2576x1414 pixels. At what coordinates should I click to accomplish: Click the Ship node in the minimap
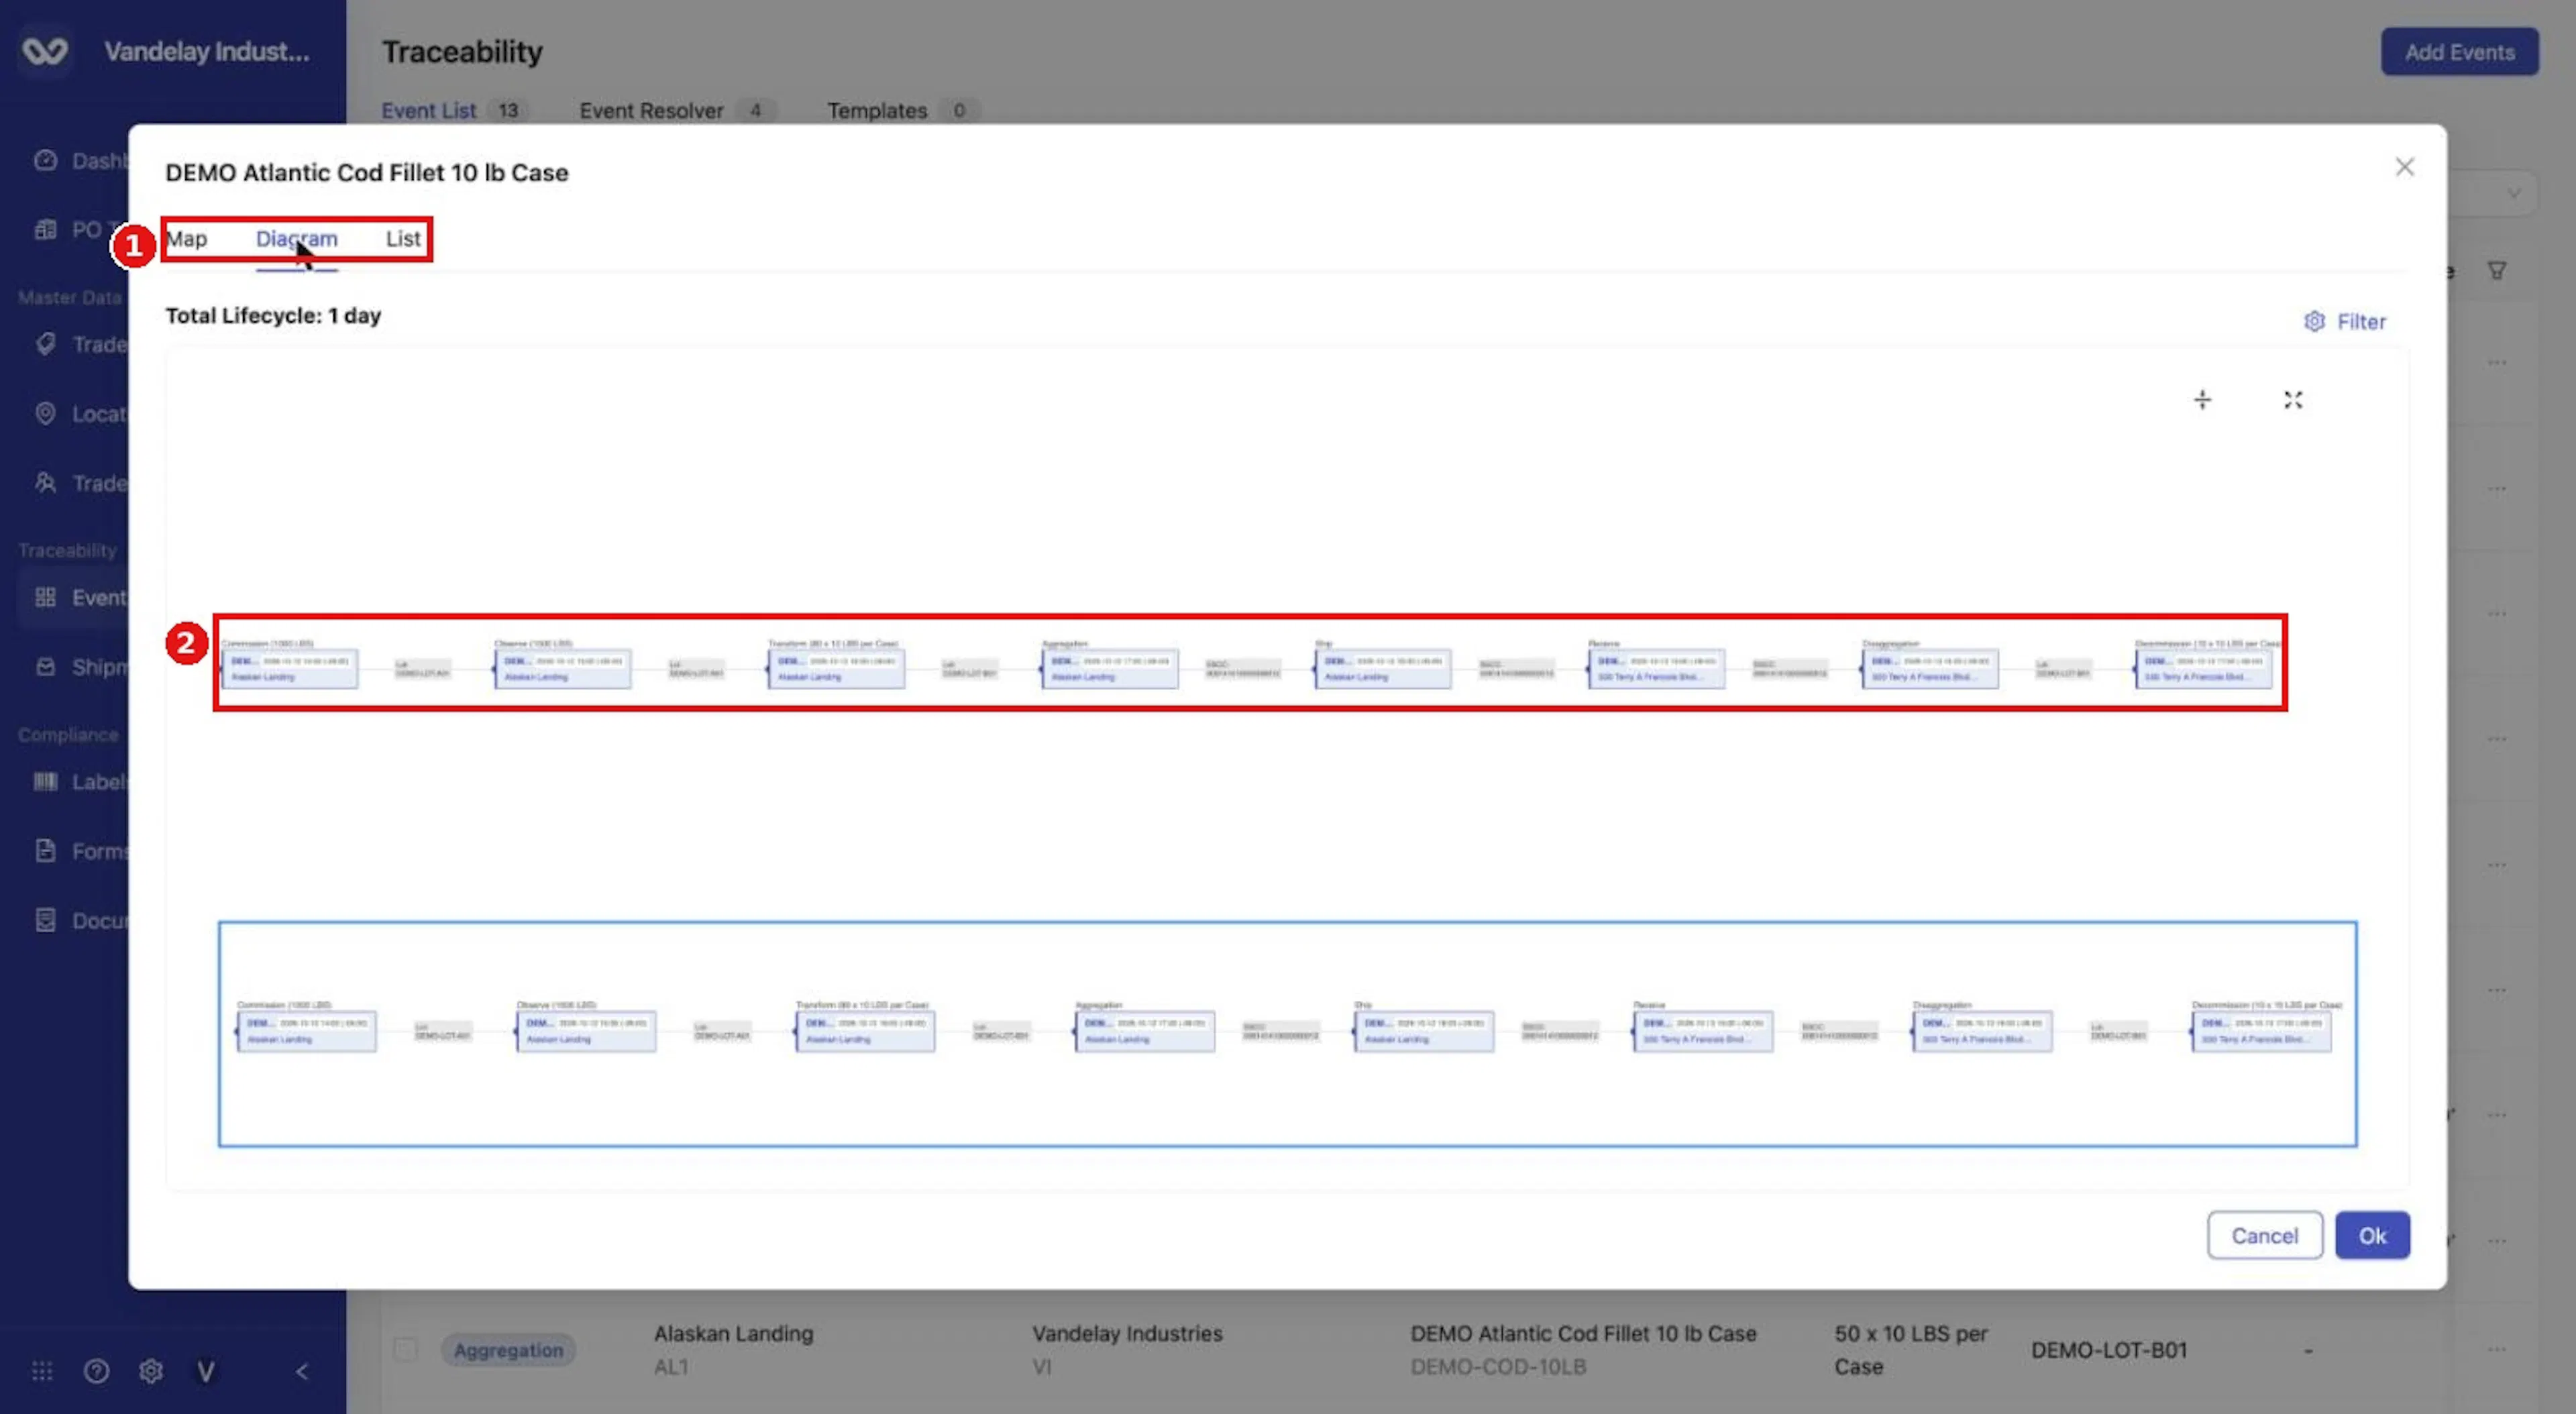coord(1424,1031)
